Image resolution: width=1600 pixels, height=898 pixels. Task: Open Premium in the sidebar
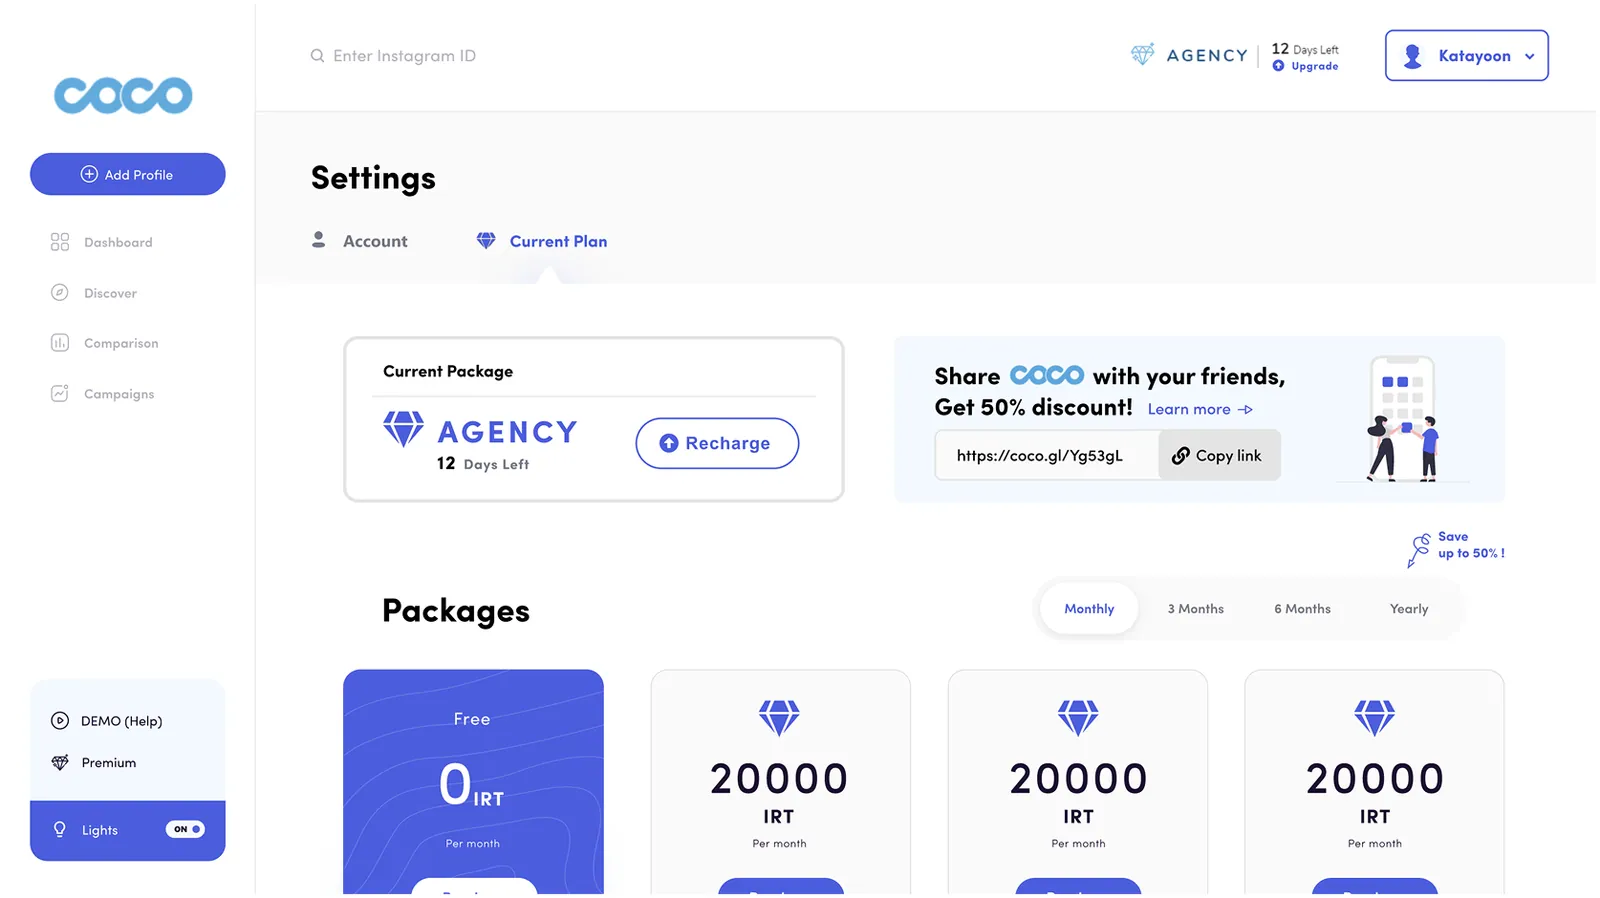pos(93,763)
